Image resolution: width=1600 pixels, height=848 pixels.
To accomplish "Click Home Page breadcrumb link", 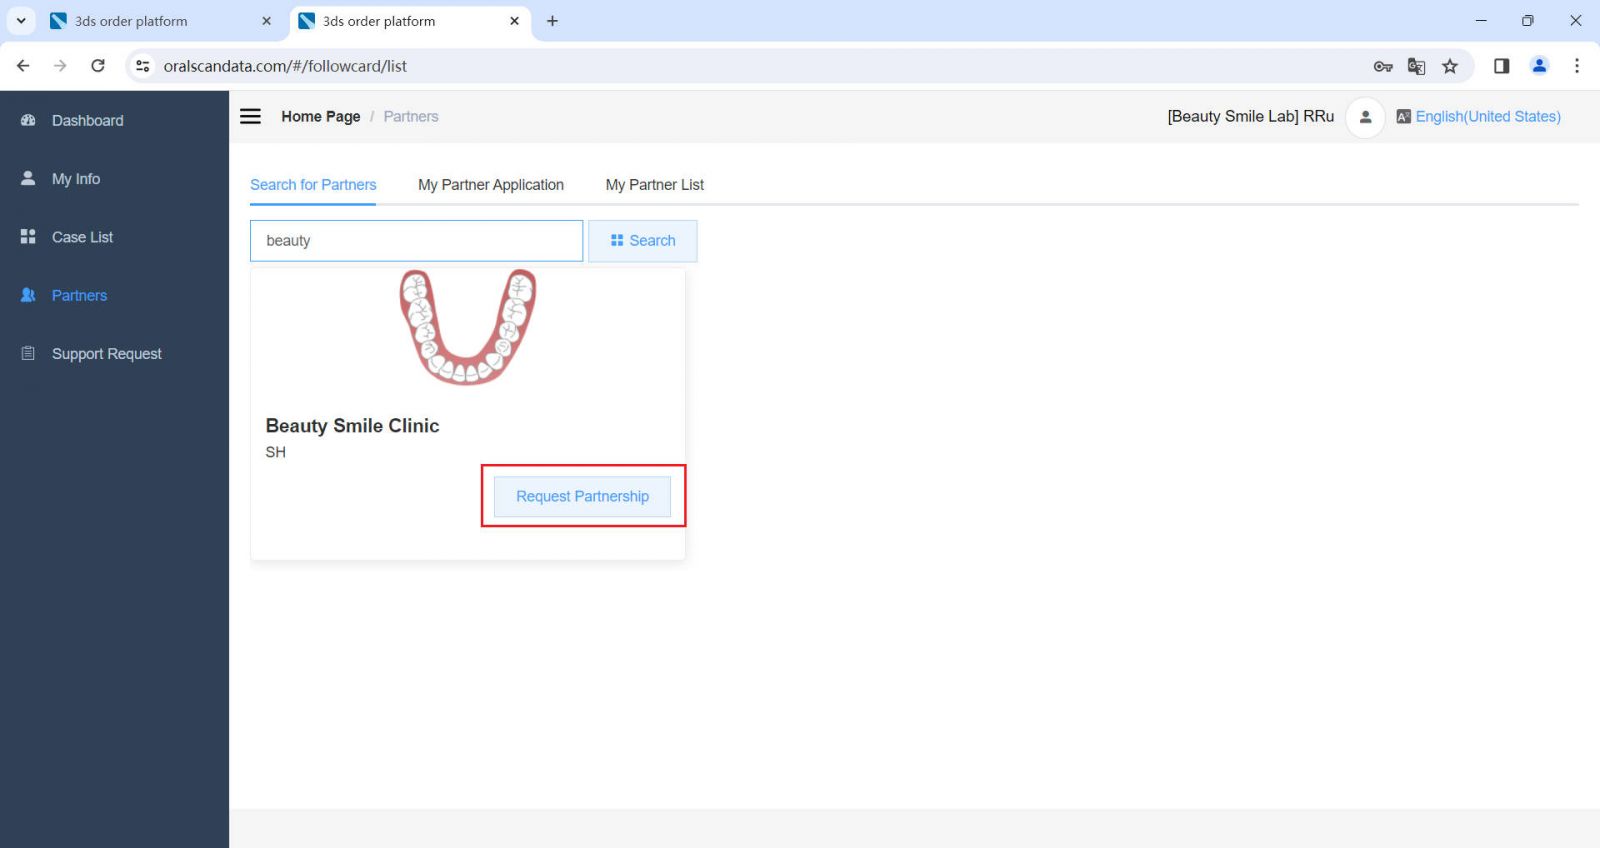I will coord(321,116).
